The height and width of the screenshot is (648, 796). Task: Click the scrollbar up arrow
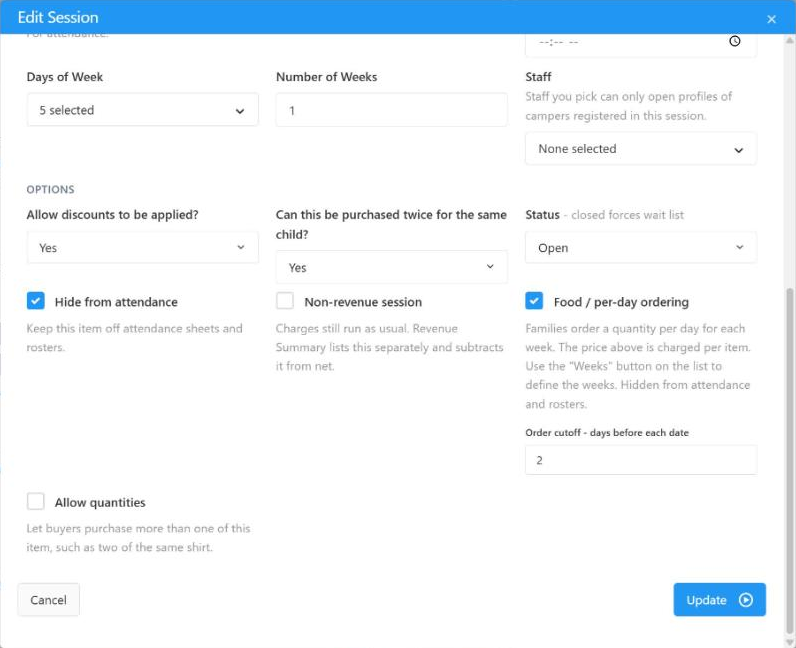pyautogui.click(x=790, y=40)
